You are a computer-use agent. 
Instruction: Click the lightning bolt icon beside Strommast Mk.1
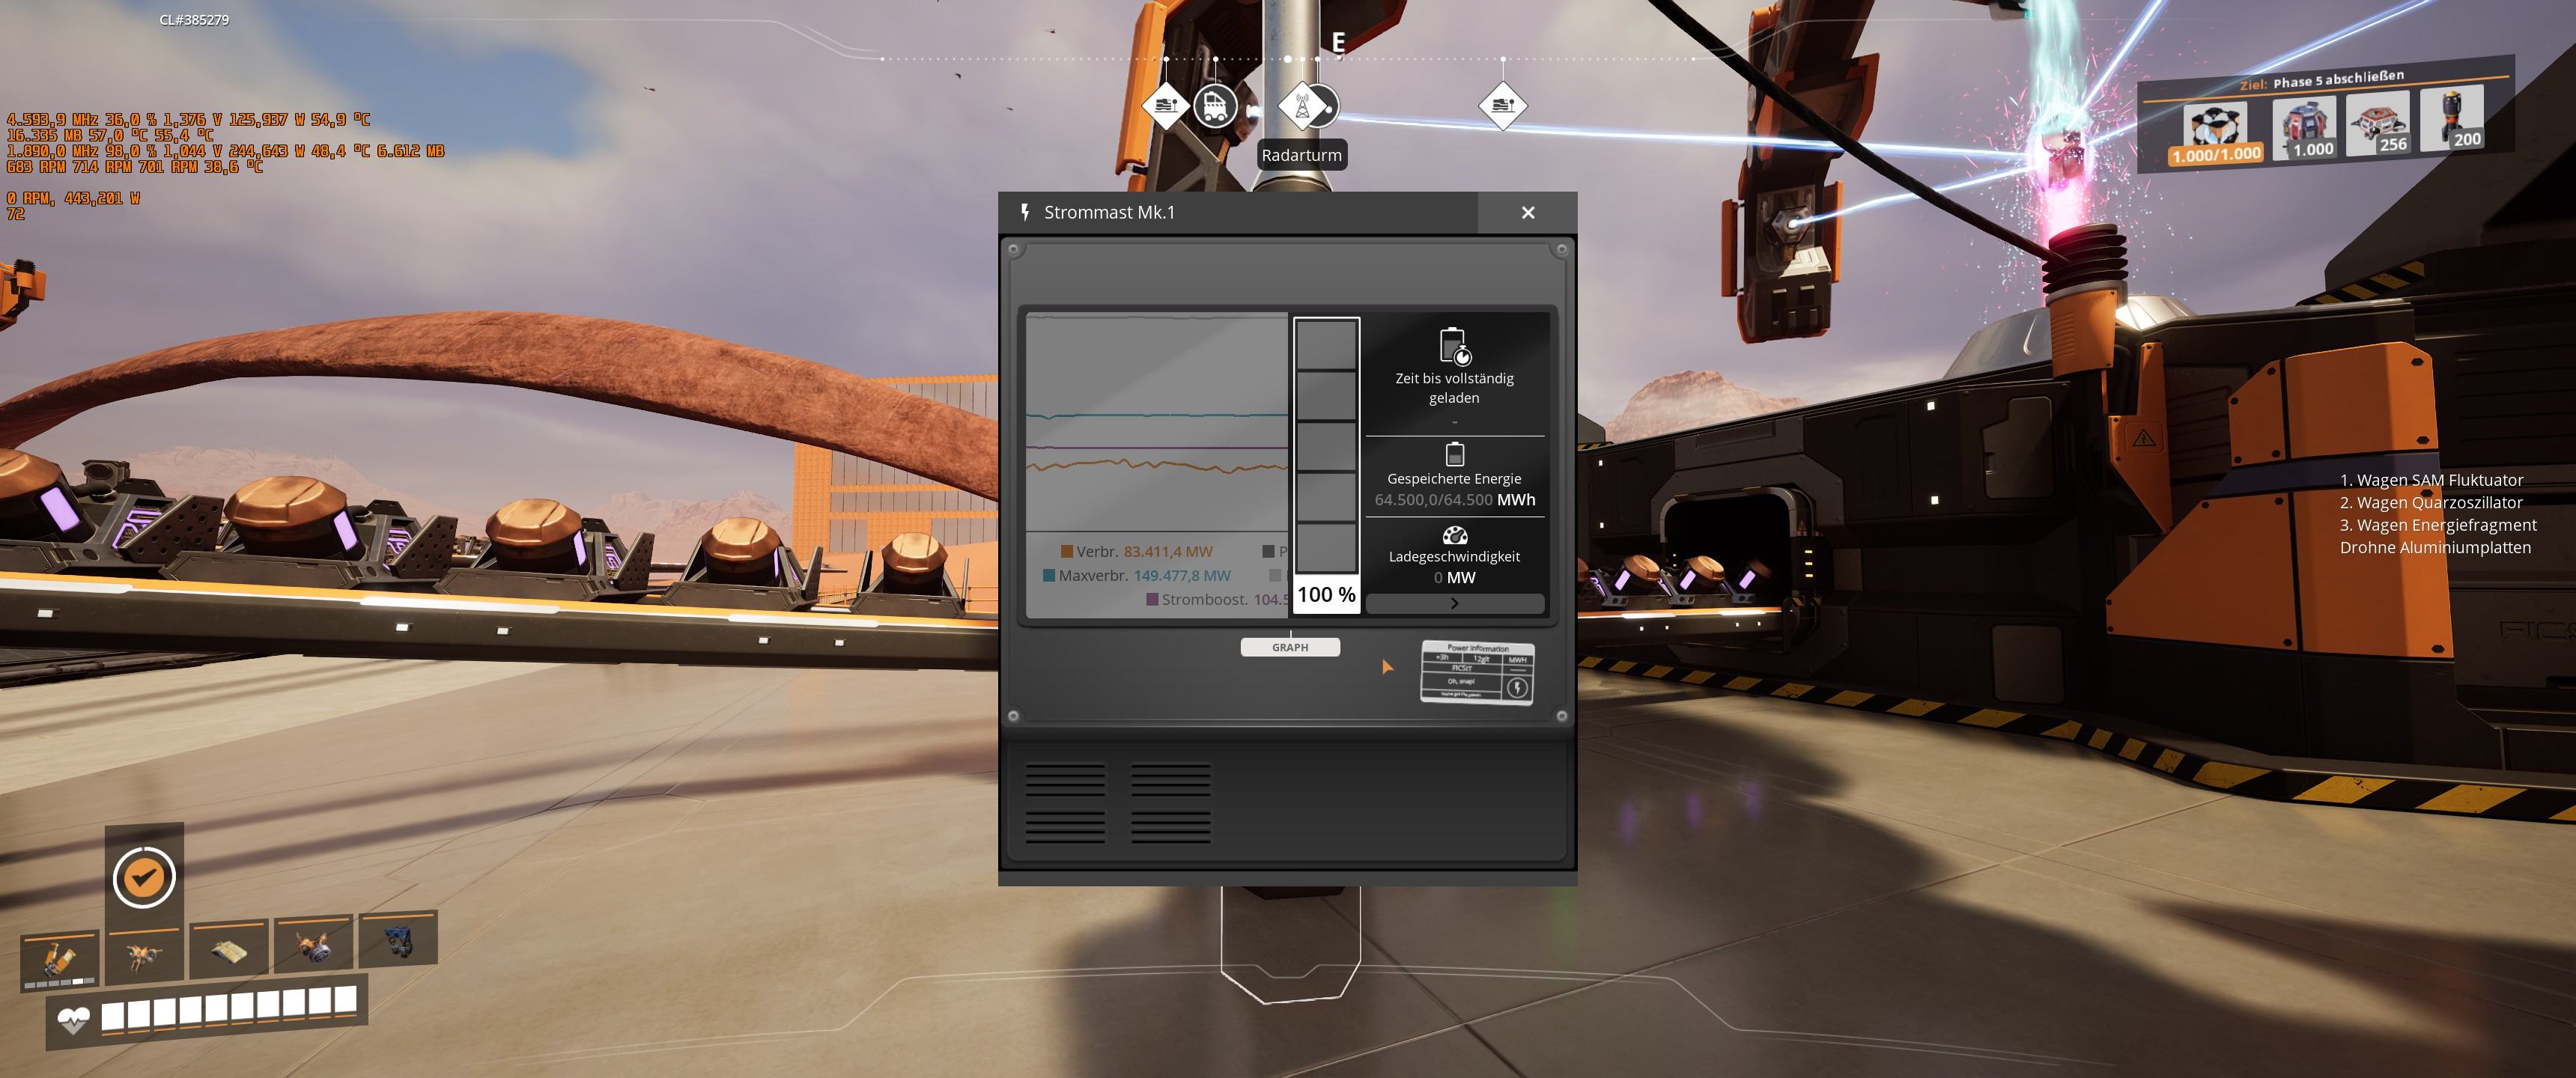[x=1025, y=212]
